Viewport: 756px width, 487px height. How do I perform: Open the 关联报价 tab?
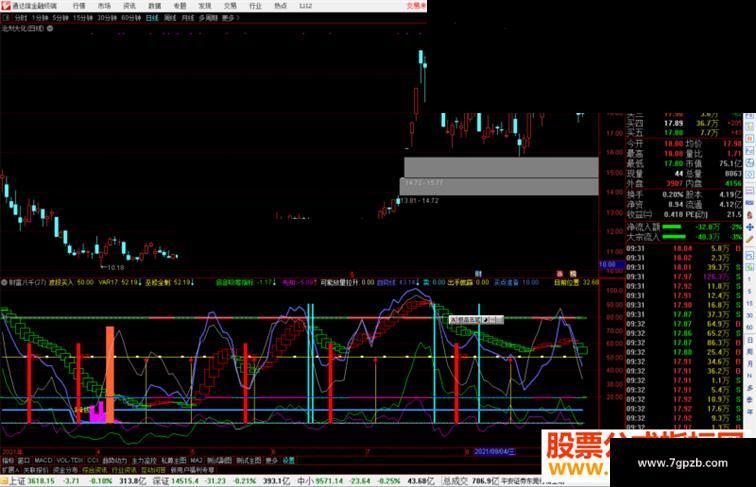pyautogui.click(x=36, y=470)
